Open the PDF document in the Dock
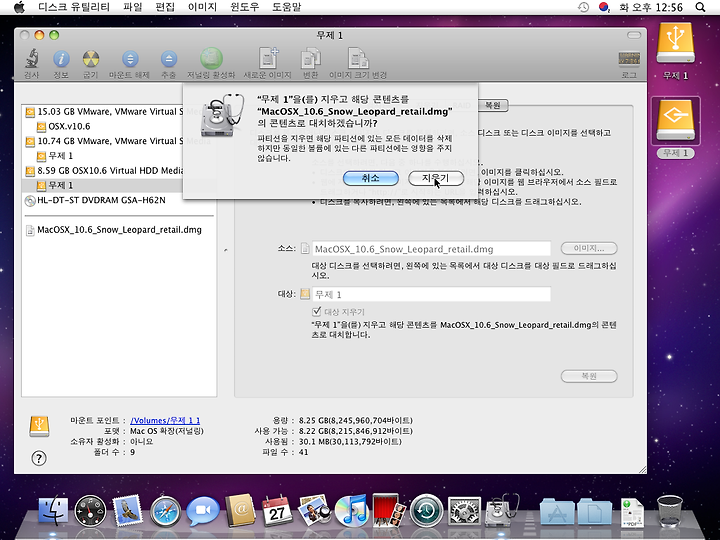The image size is (720, 540). click(633, 512)
